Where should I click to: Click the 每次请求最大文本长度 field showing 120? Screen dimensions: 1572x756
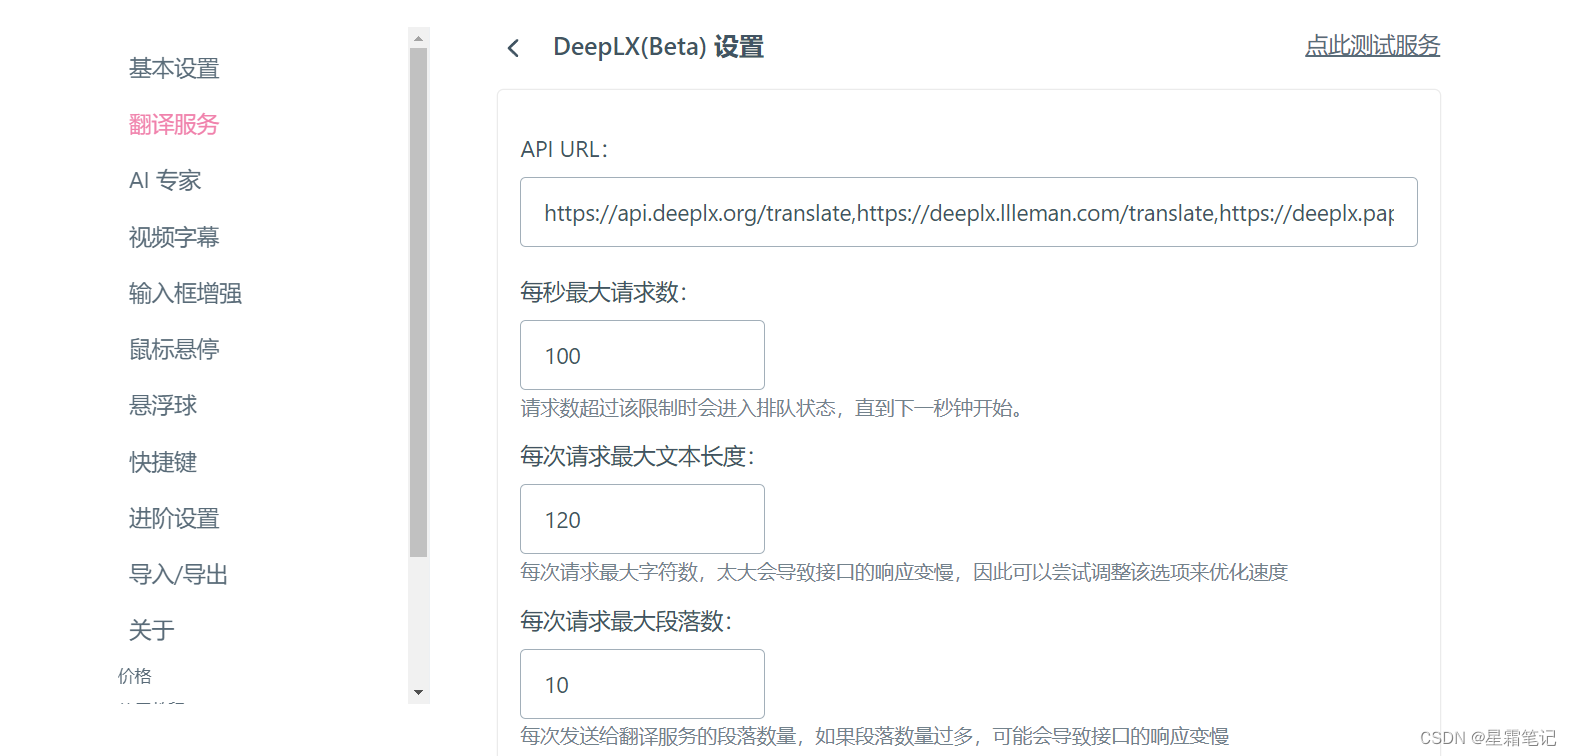click(x=642, y=519)
